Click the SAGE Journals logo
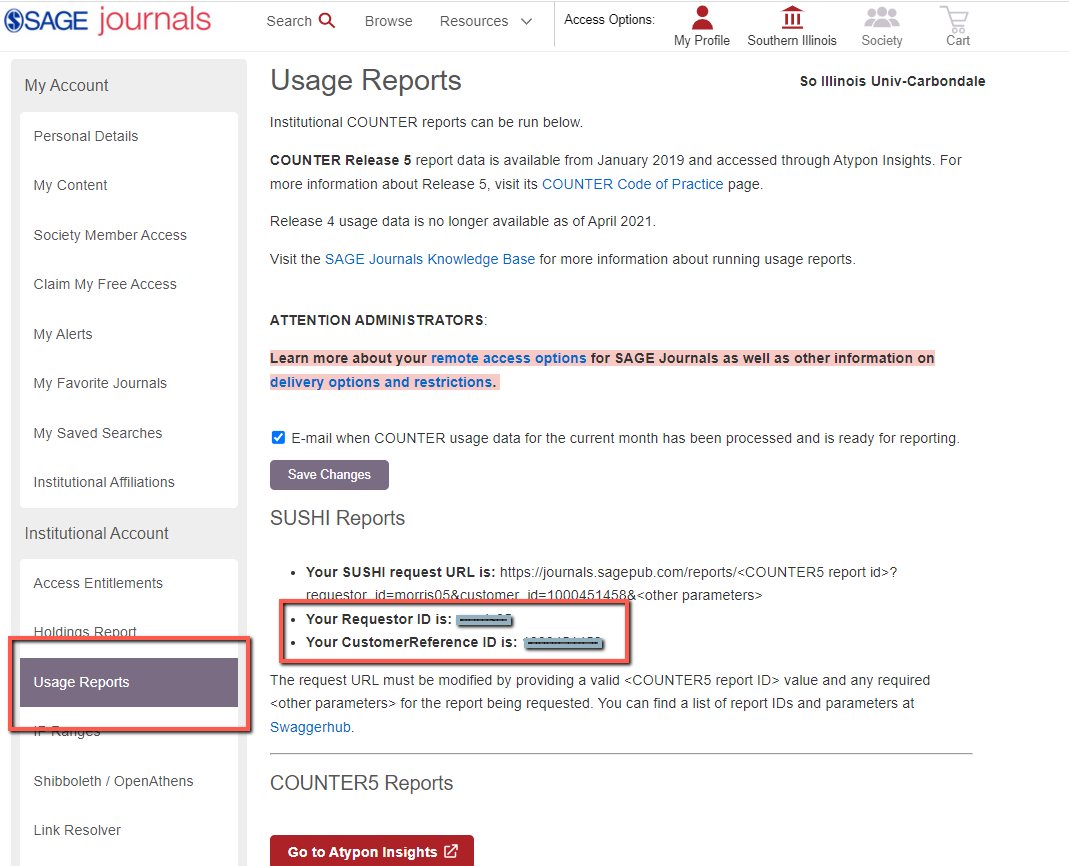The image size is (1069, 866). tap(108, 20)
